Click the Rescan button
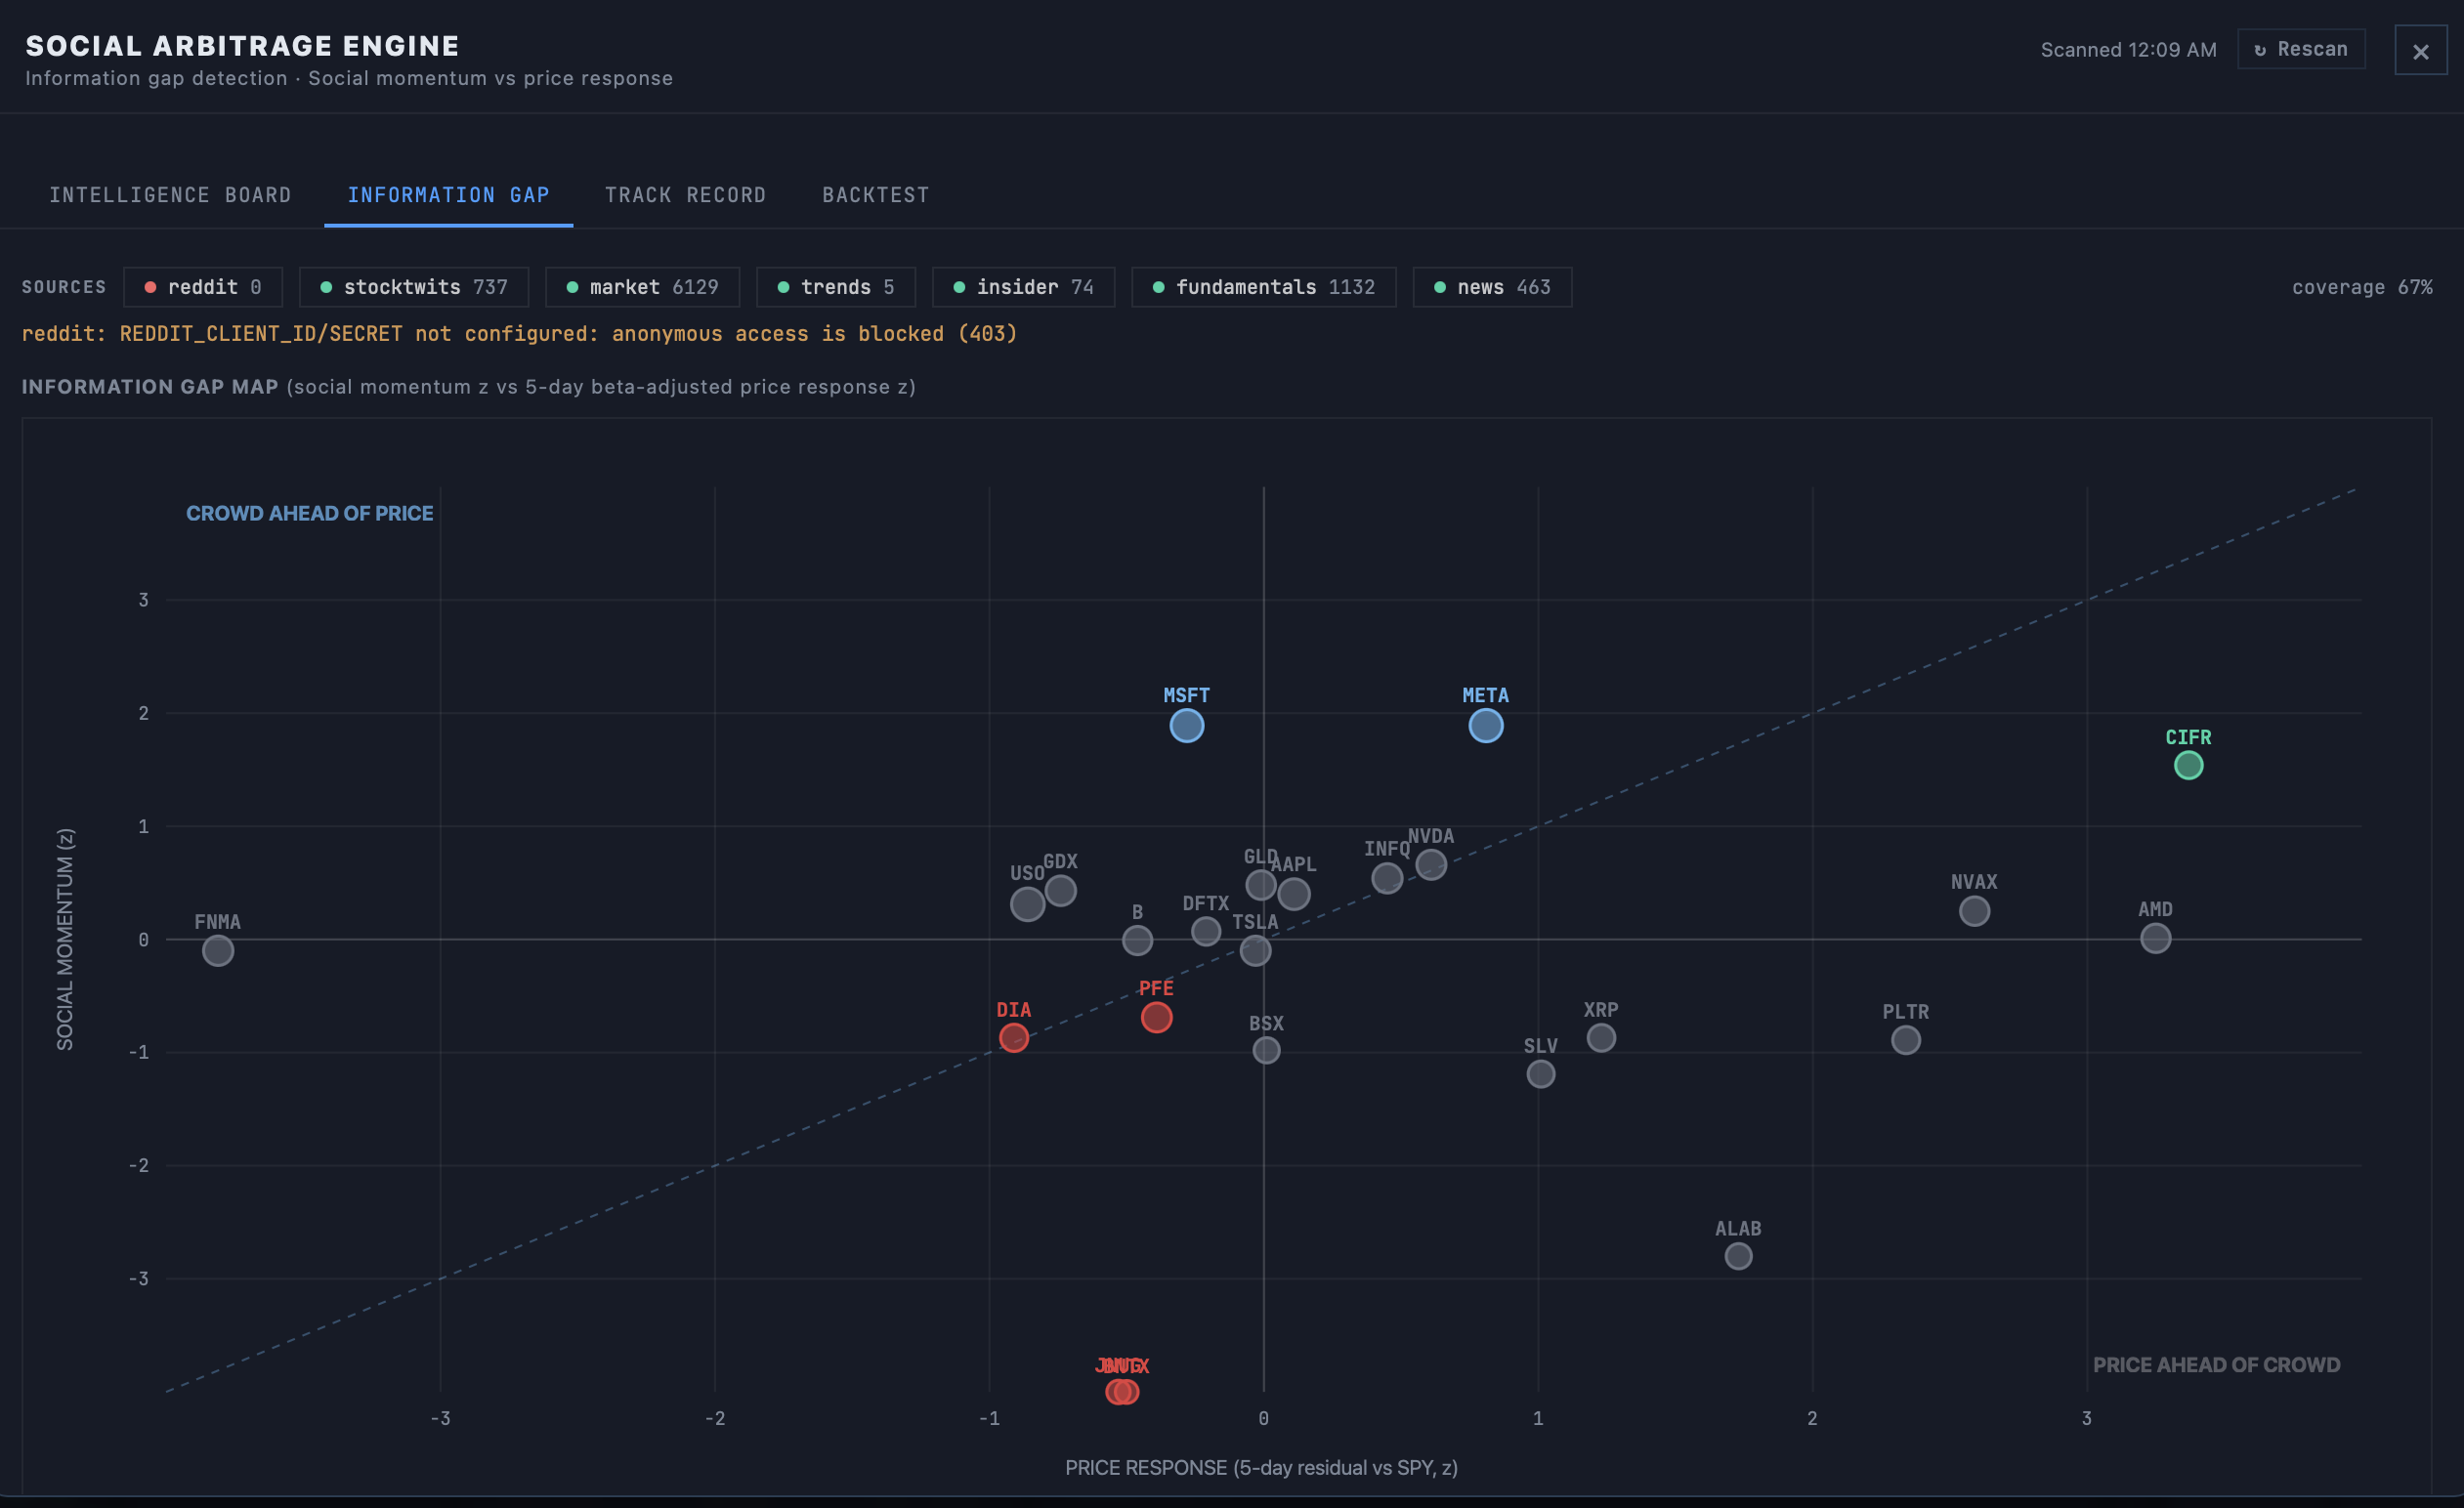Image resolution: width=2464 pixels, height=1508 pixels. coord(2300,49)
